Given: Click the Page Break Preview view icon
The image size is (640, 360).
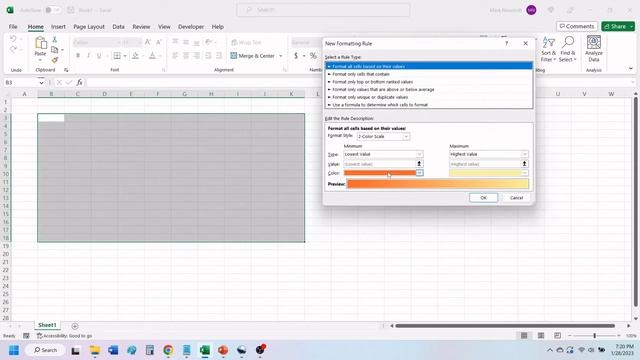Looking at the screenshot, I should pos(558,336).
